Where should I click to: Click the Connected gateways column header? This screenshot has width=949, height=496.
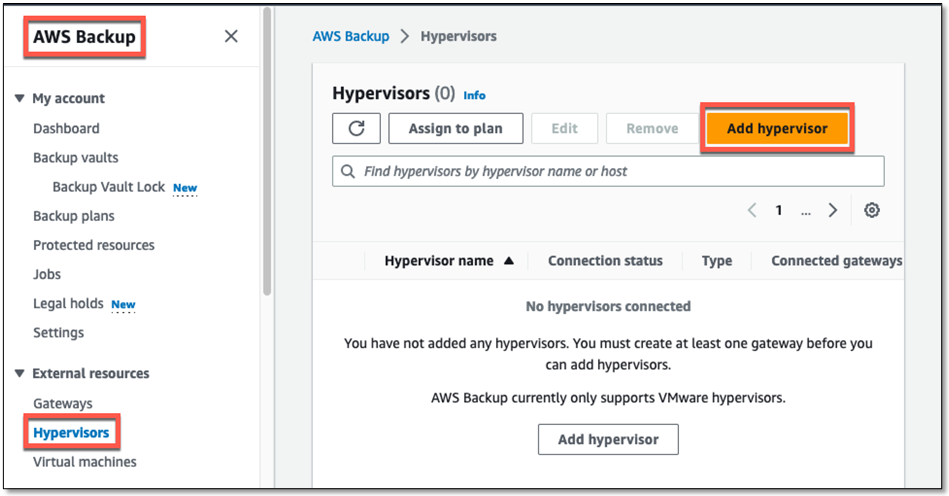[836, 261]
